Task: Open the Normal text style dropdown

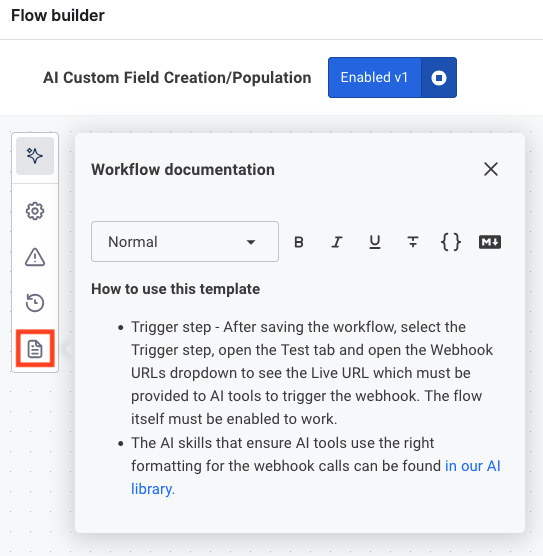Action: click(185, 242)
